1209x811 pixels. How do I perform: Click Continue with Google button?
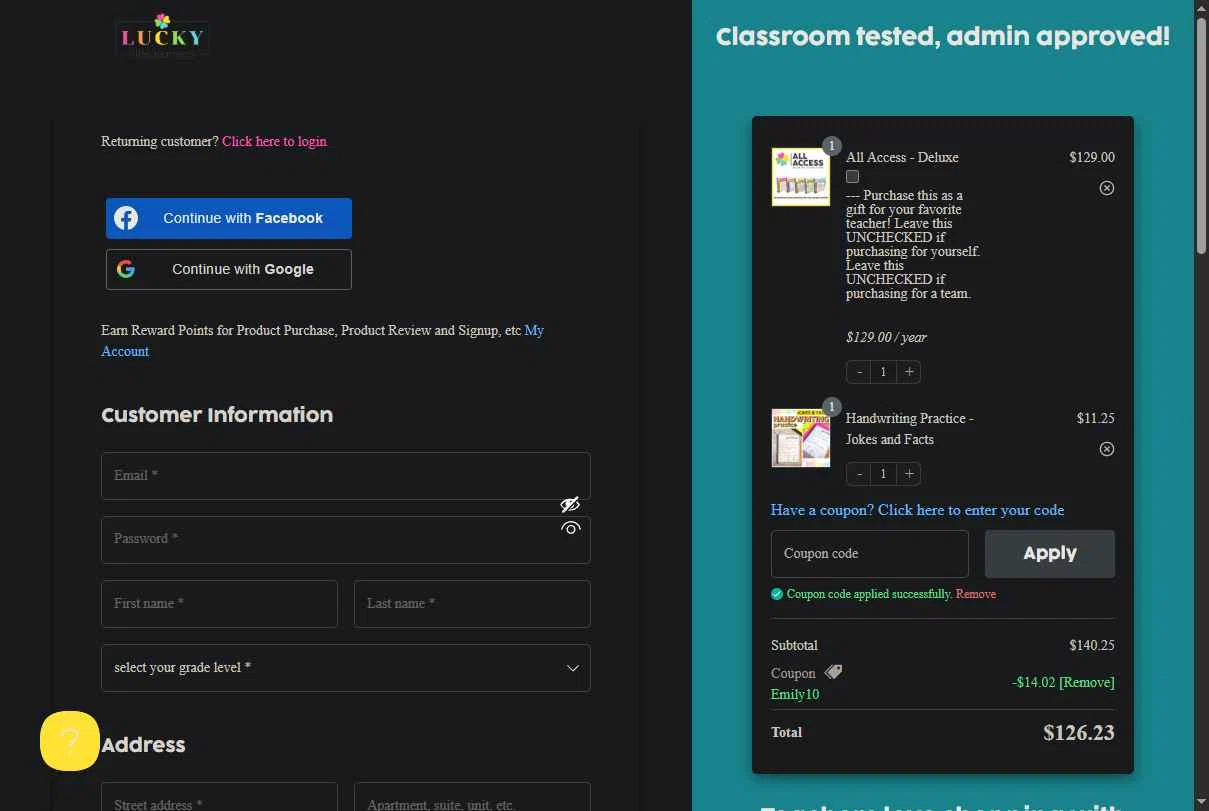coord(229,269)
